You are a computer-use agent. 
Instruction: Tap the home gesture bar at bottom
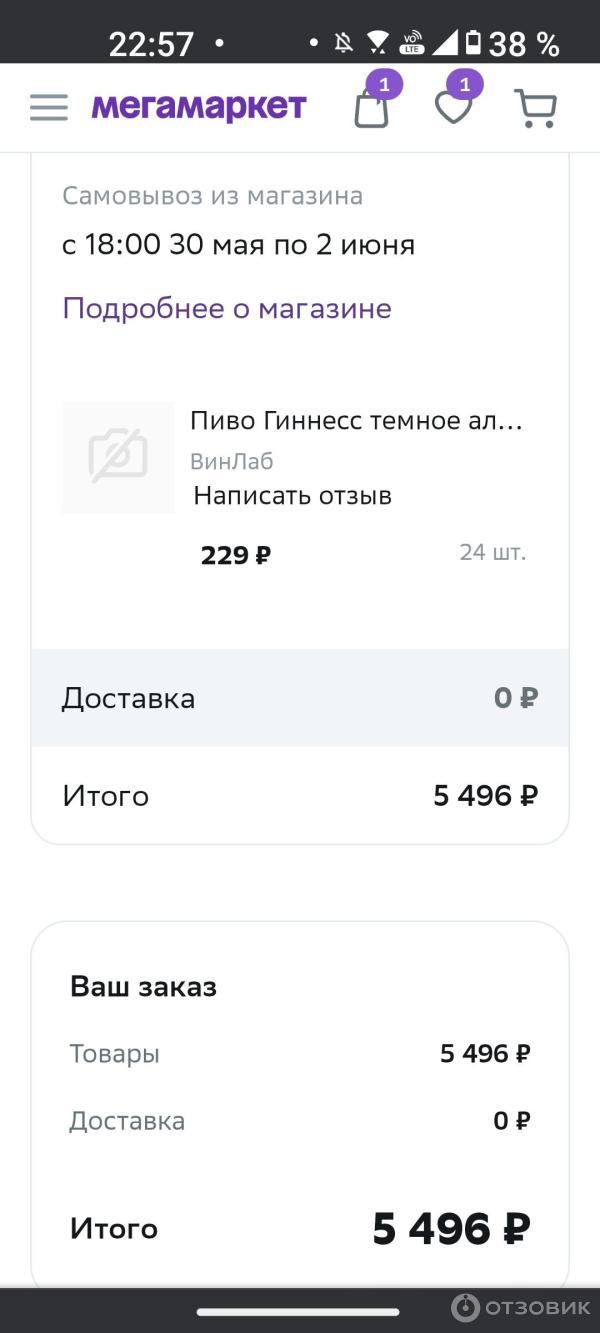298,1312
